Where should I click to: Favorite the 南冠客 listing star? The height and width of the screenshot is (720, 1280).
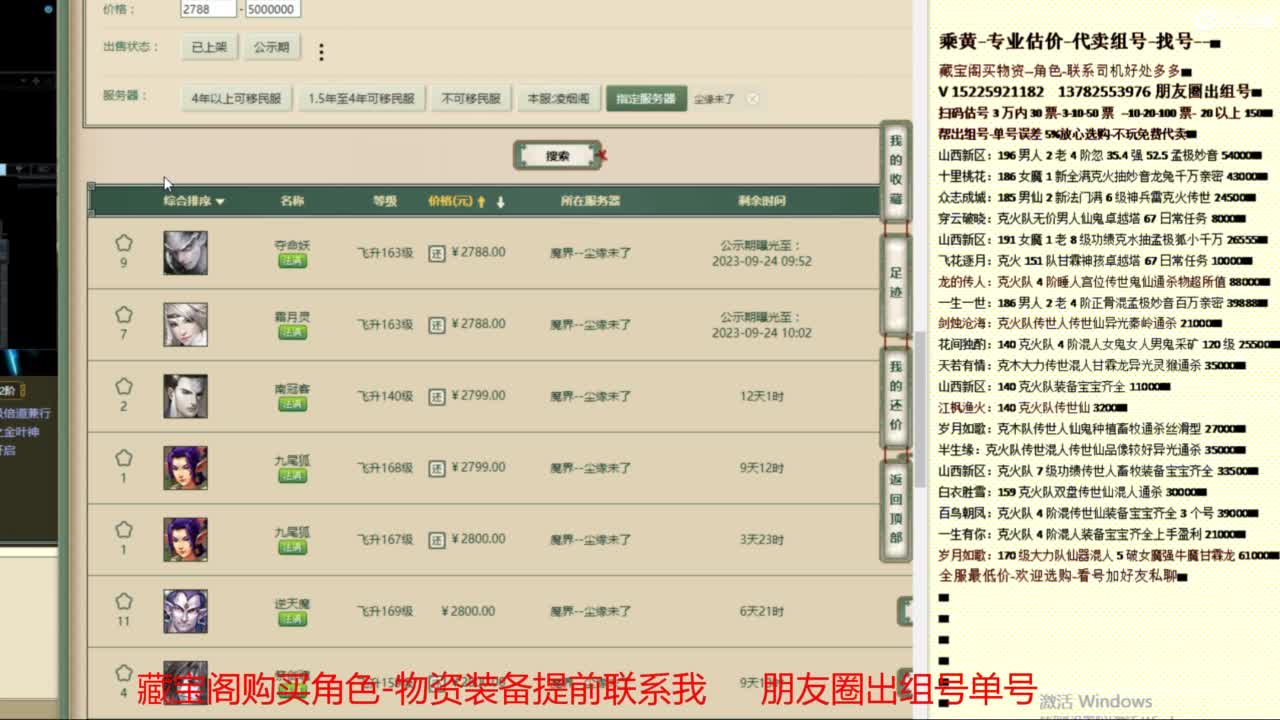123,386
